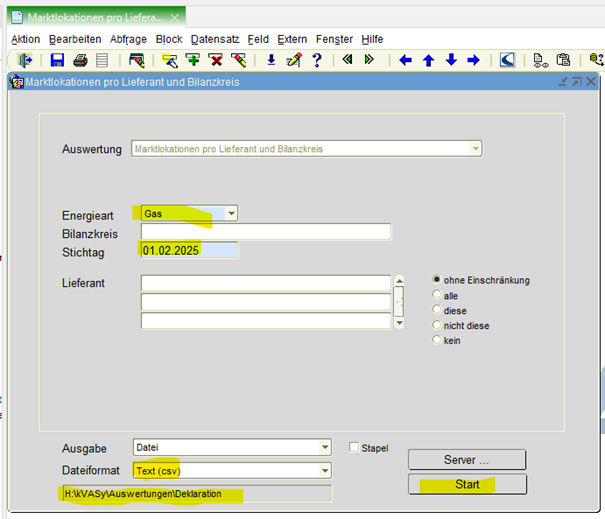Select the 'nicht diese' radio option
Image resolution: width=605 pixels, height=519 pixels.
(436, 325)
